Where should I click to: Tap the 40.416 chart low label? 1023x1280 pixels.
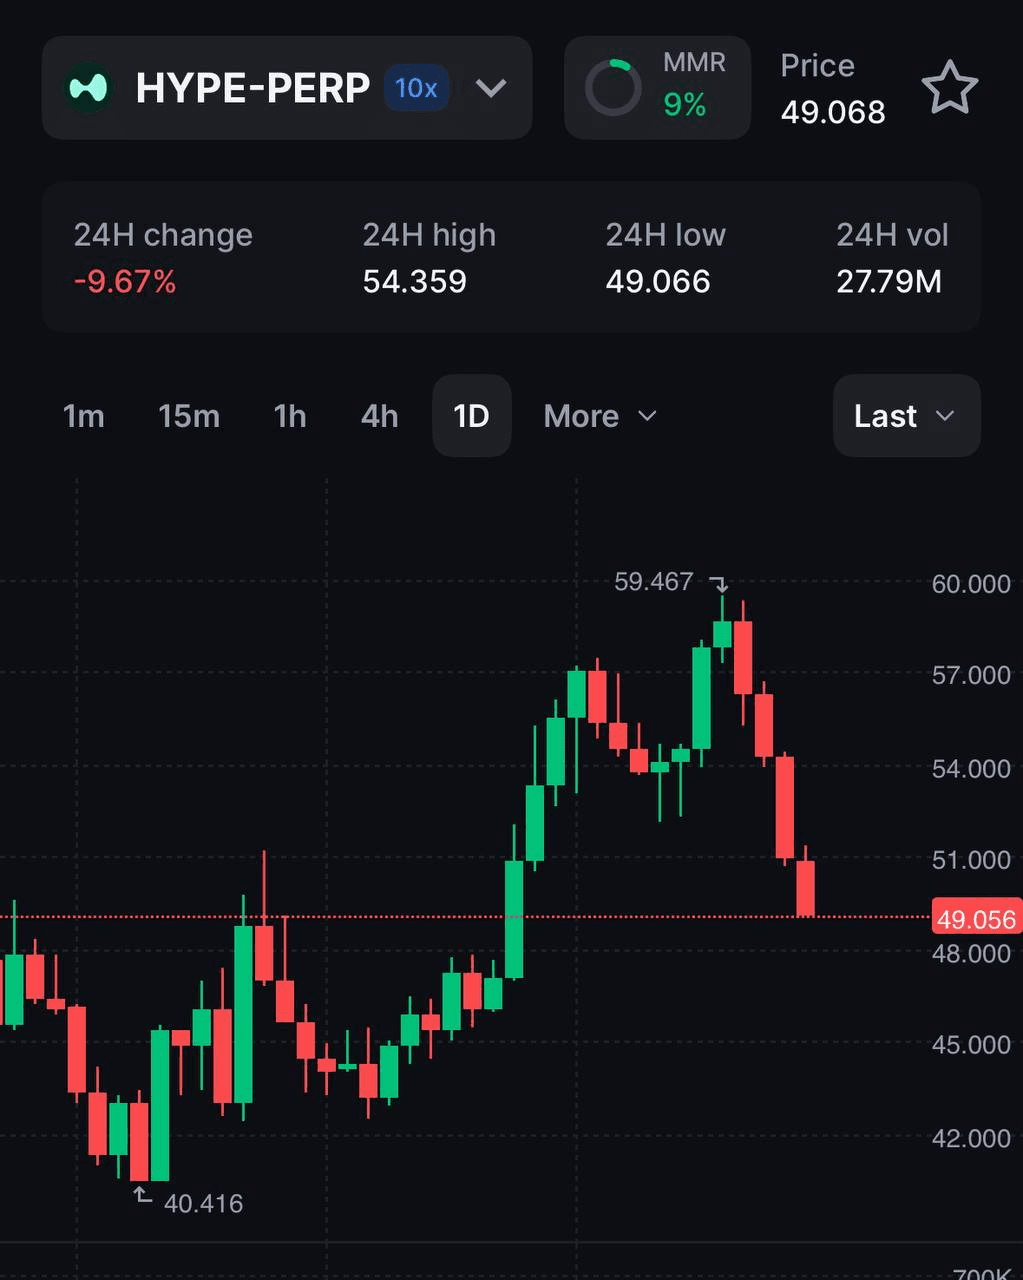[203, 1203]
